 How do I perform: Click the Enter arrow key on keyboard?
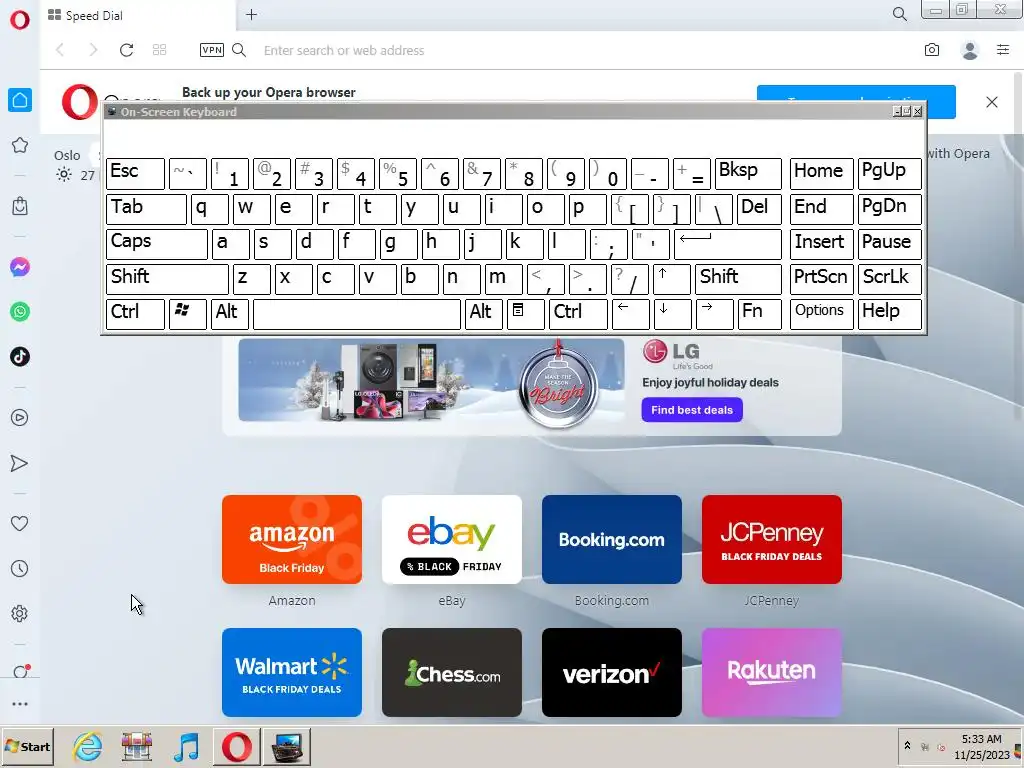pos(728,244)
